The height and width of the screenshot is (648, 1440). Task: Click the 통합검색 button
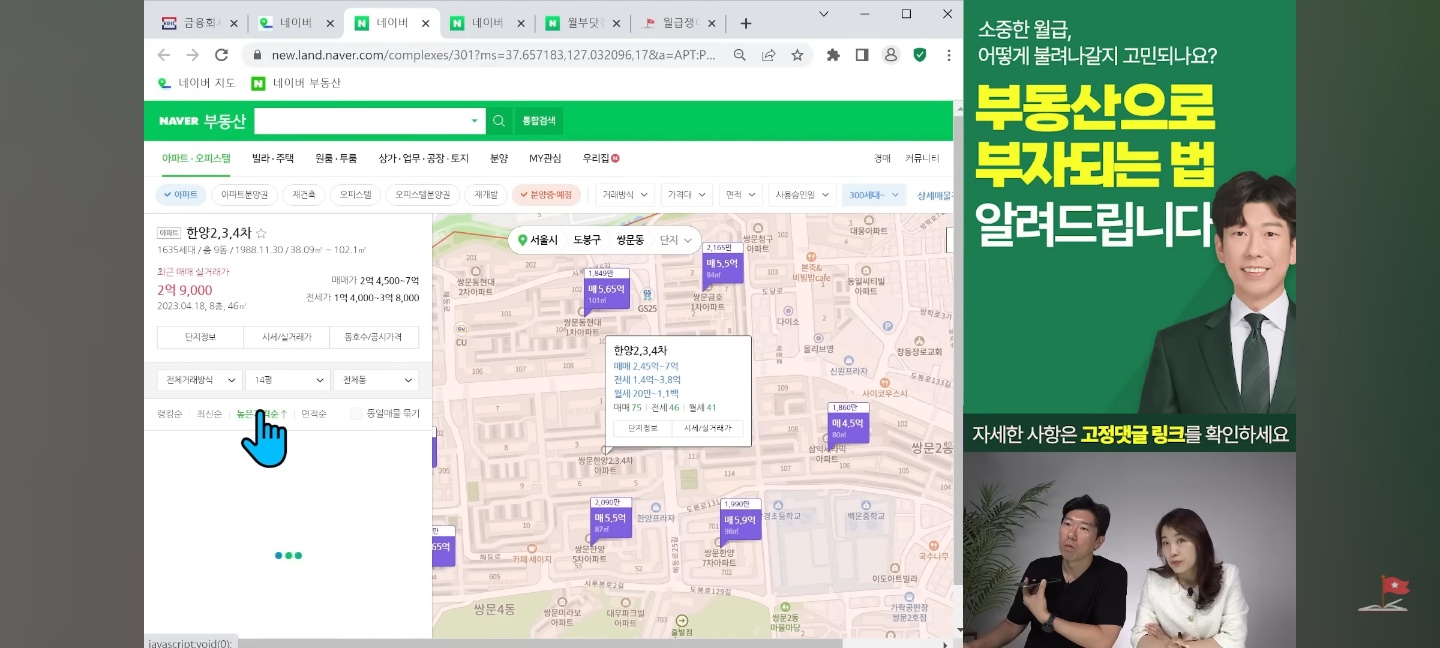pyautogui.click(x=539, y=121)
